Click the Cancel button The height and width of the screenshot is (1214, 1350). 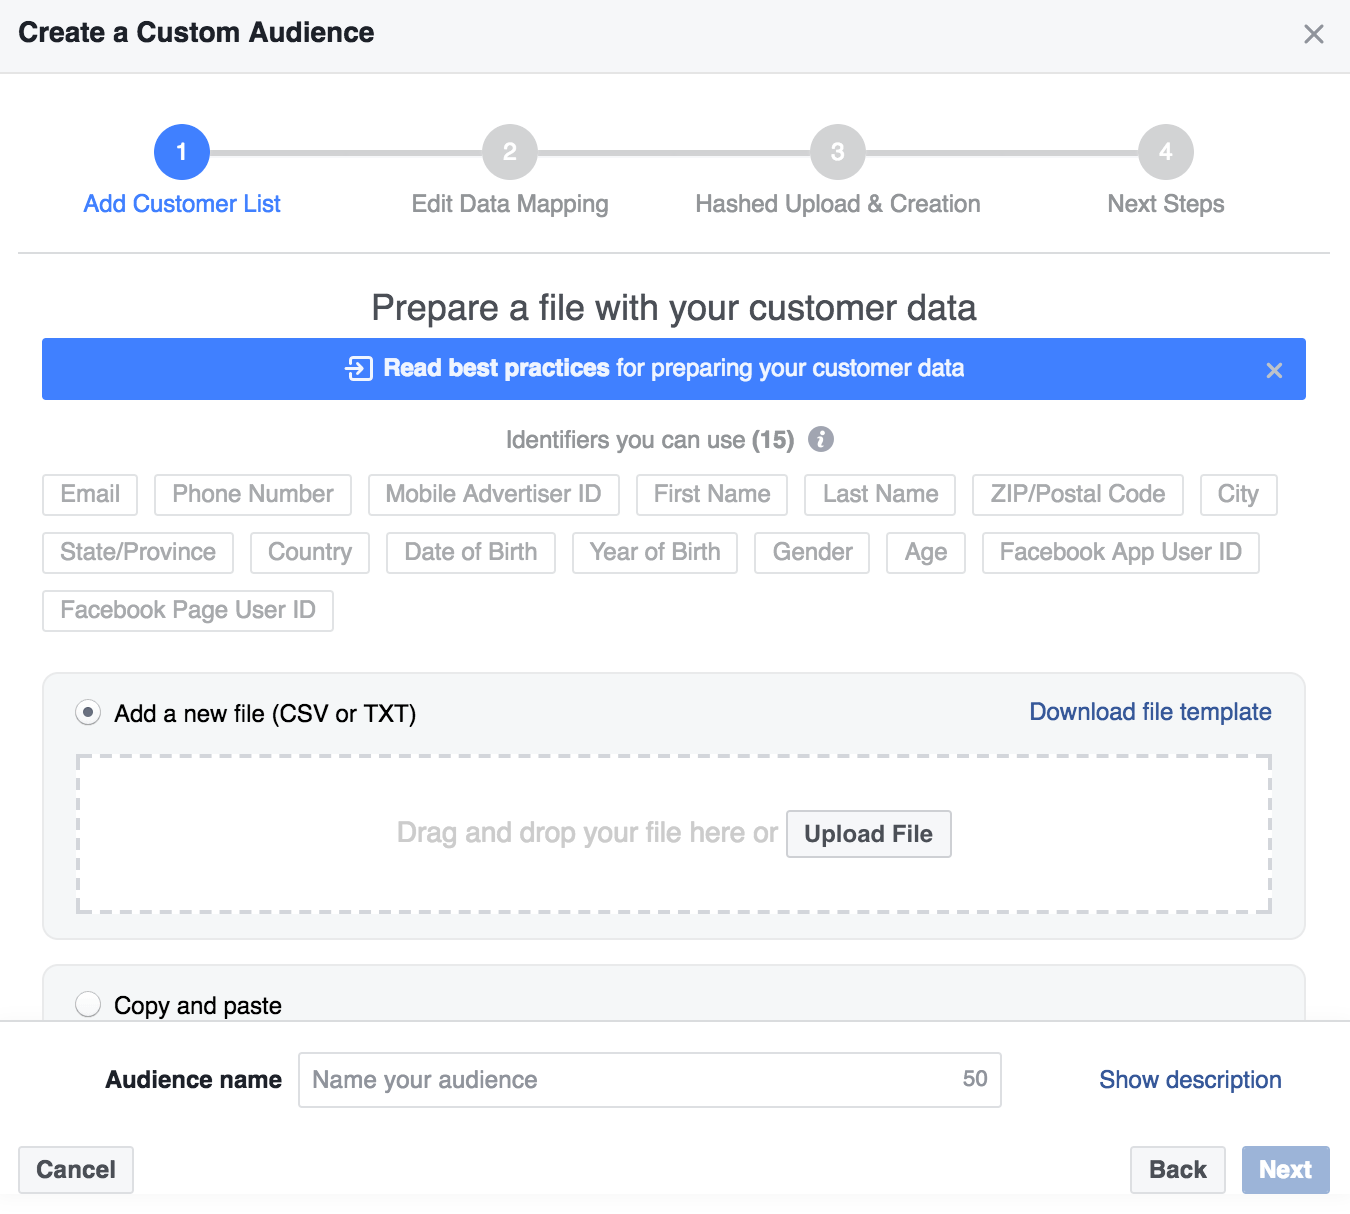tap(76, 1170)
